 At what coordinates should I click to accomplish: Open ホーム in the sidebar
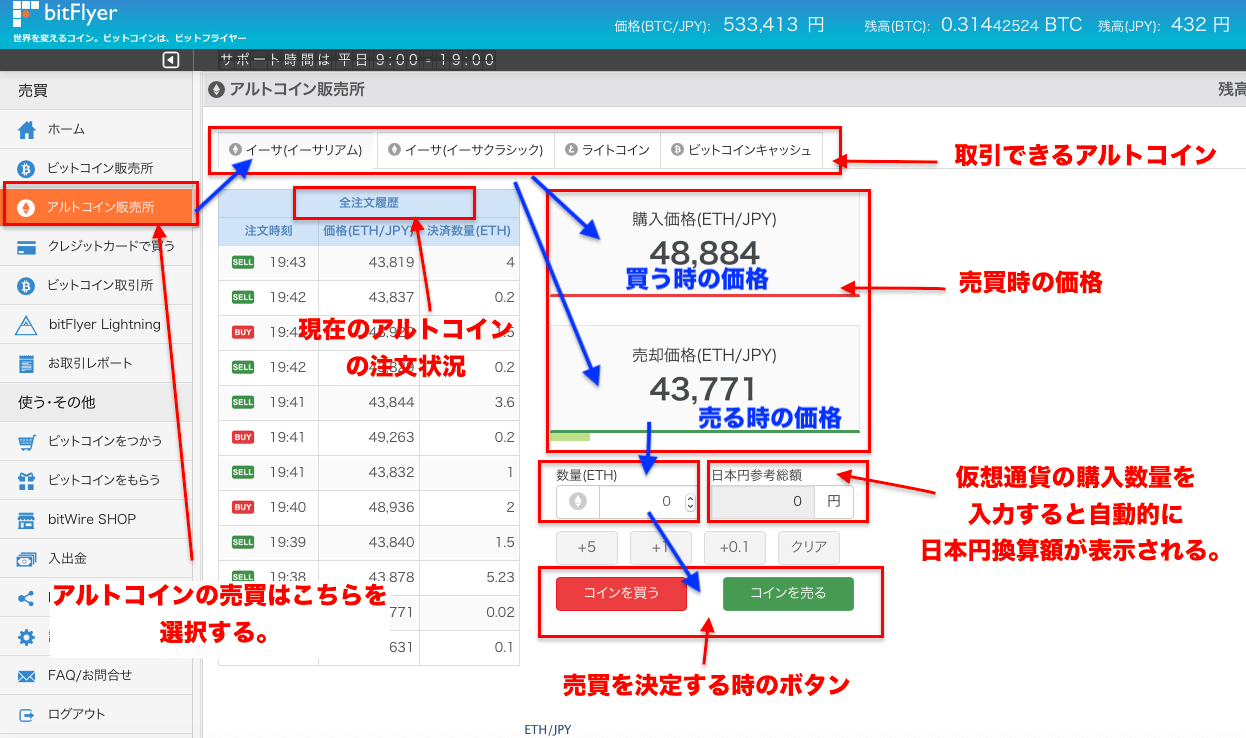pyautogui.click(x=95, y=129)
